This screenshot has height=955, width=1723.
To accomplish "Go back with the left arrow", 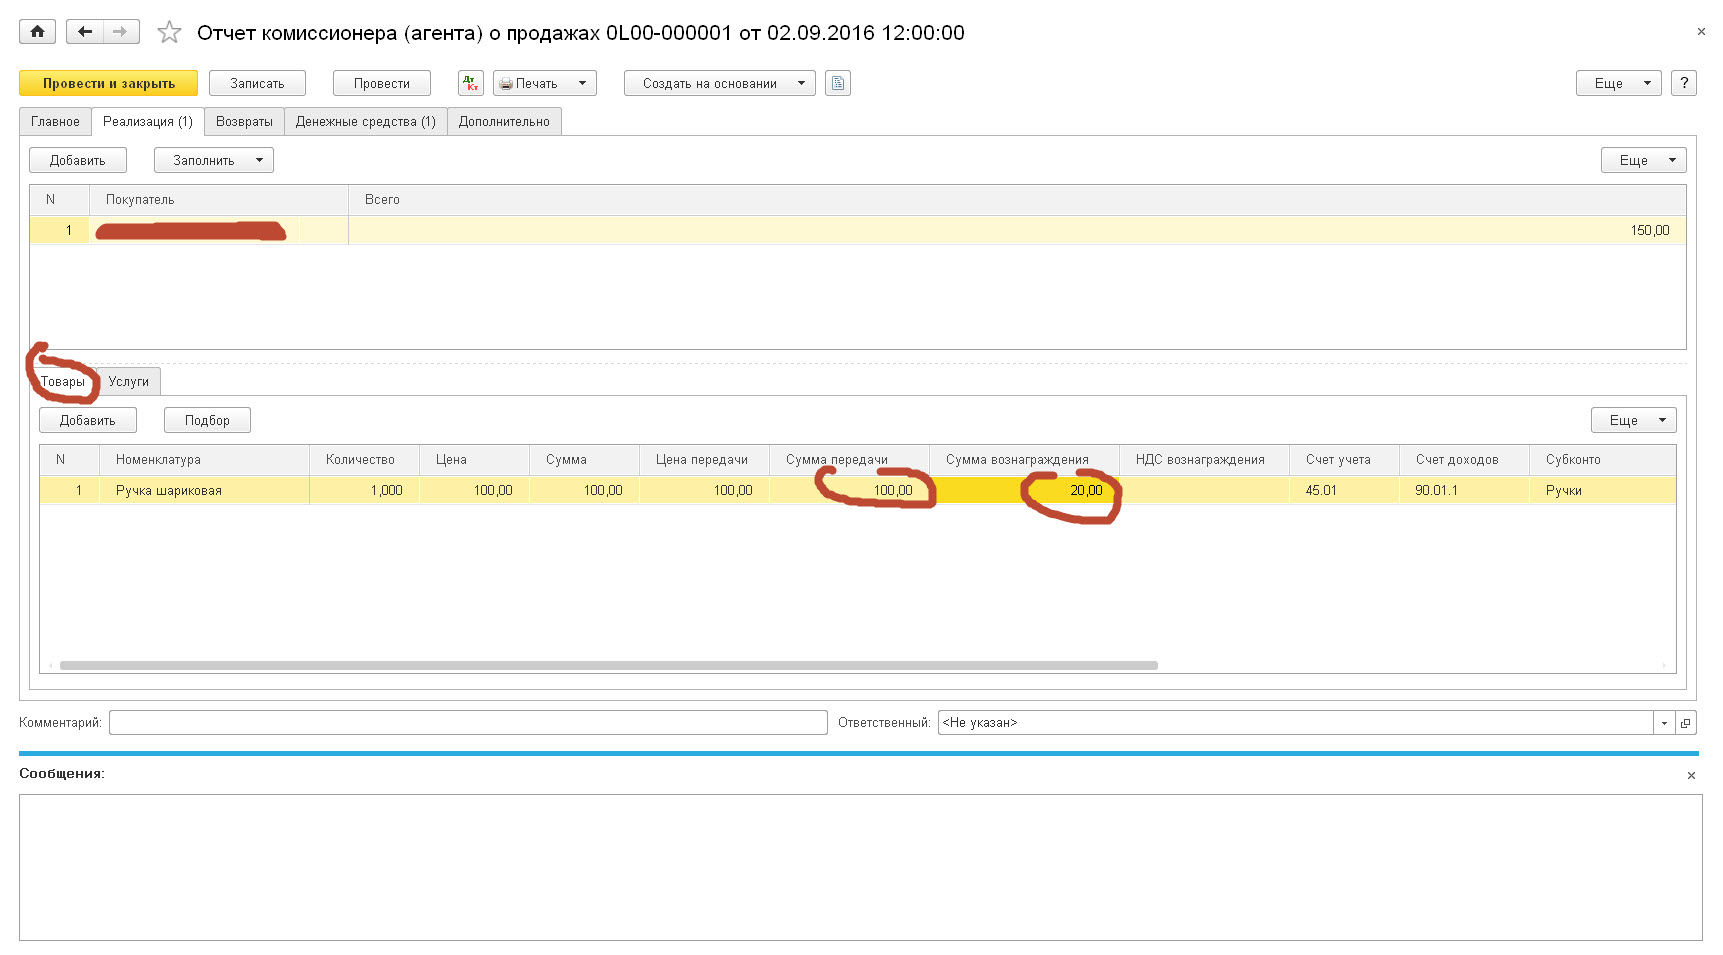I will [85, 32].
